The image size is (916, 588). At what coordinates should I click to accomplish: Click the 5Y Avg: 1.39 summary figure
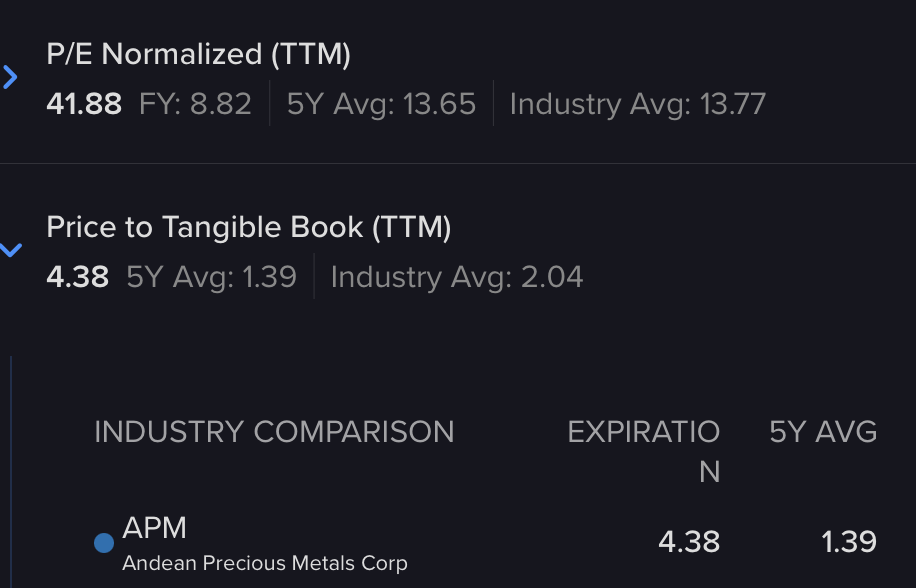[211, 277]
